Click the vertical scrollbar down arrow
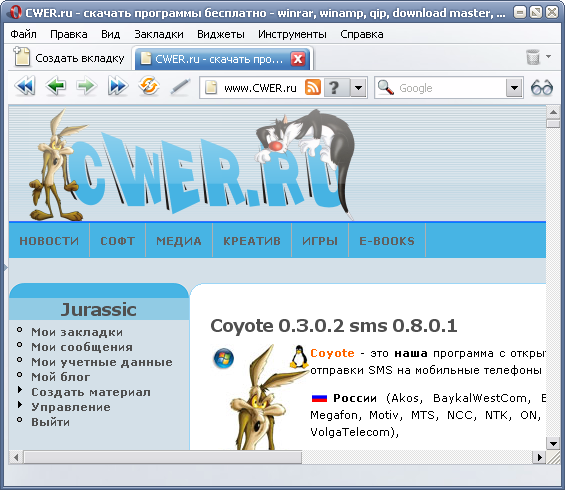565x490 pixels. 553,443
